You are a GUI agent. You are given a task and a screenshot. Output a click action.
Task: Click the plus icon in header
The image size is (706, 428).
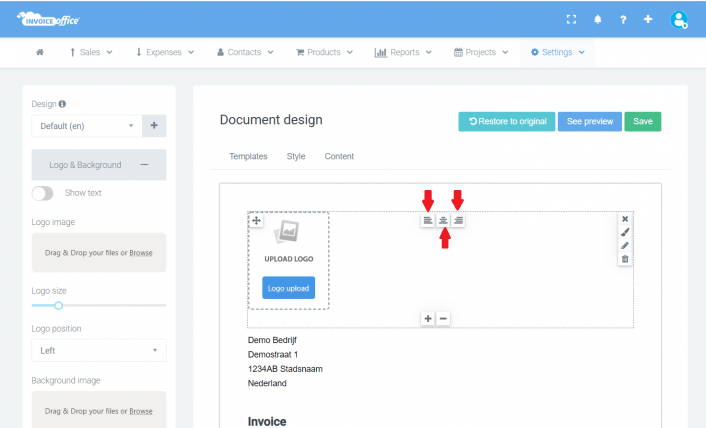(648, 19)
